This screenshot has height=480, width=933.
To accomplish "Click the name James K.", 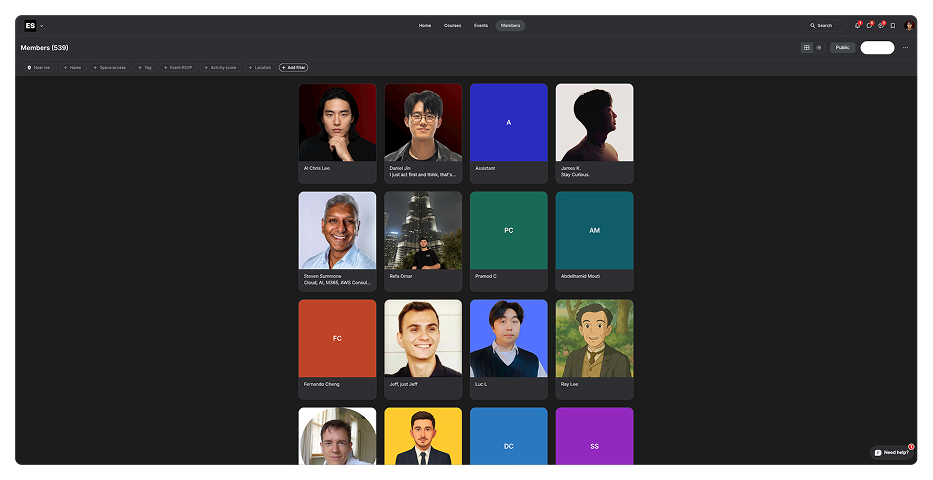I will point(570,168).
